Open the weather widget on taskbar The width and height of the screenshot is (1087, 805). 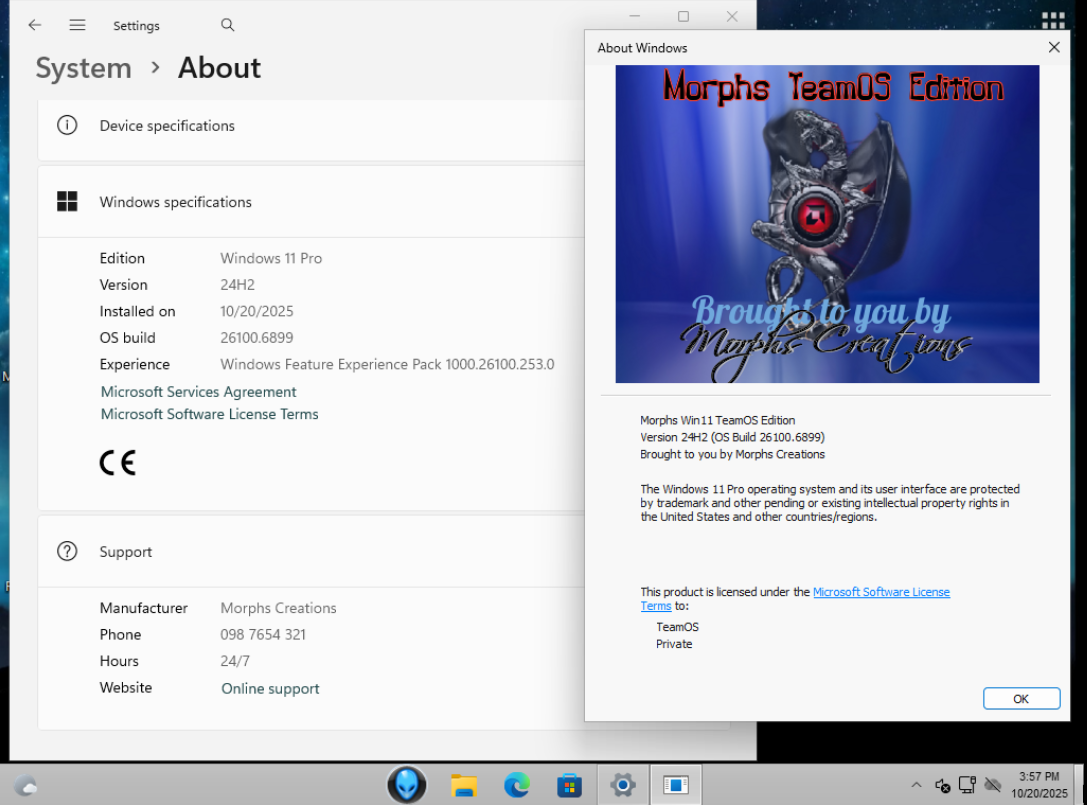(x=26, y=786)
